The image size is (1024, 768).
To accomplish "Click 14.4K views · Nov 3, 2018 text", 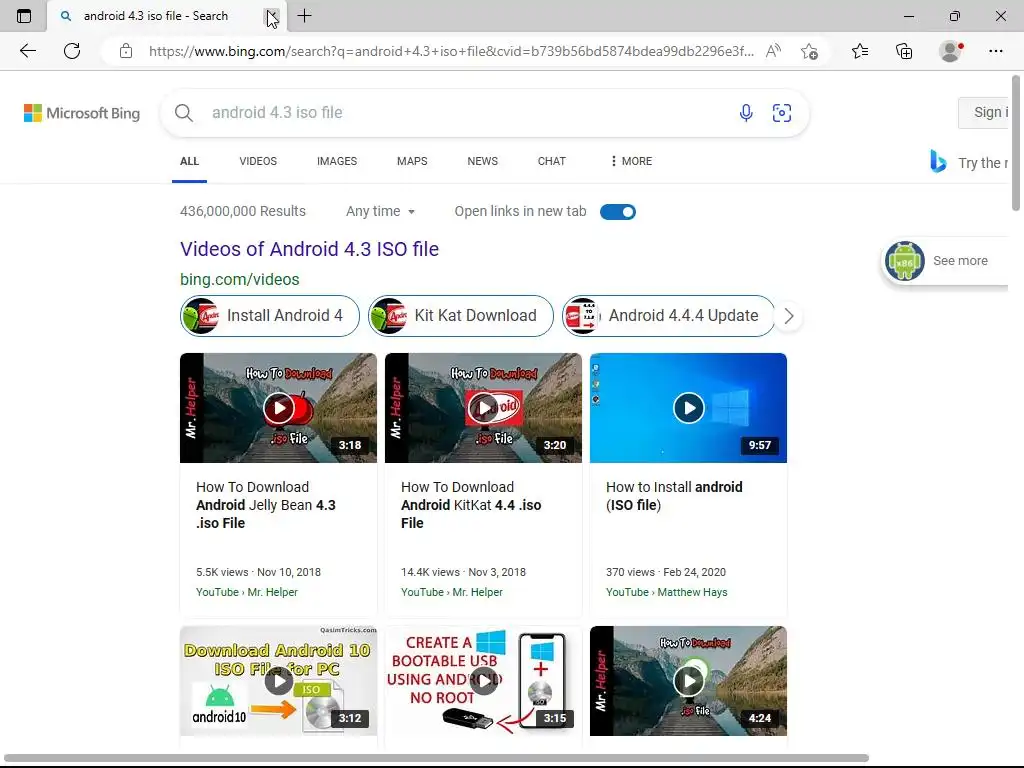I will pos(463,572).
